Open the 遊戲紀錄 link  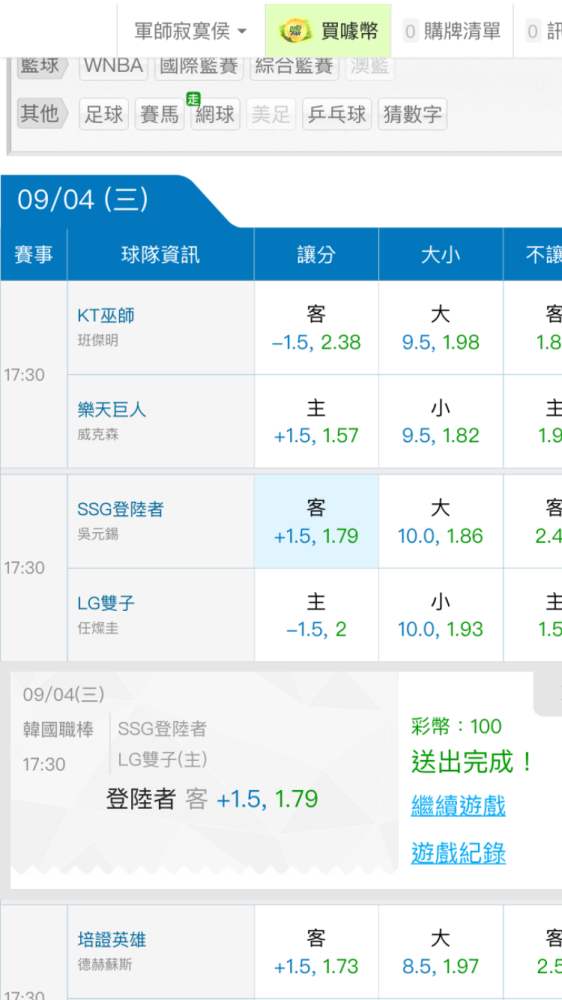458,851
